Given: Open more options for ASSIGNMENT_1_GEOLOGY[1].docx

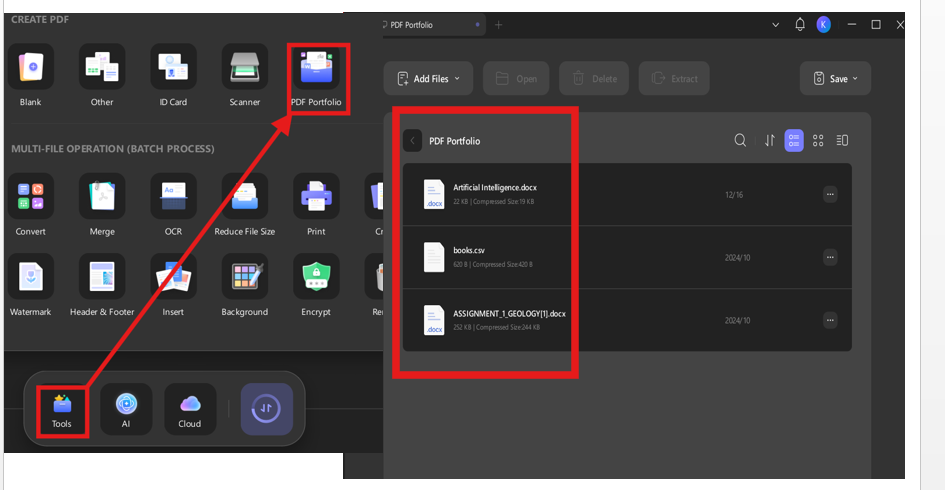Looking at the screenshot, I should click(830, 320).
